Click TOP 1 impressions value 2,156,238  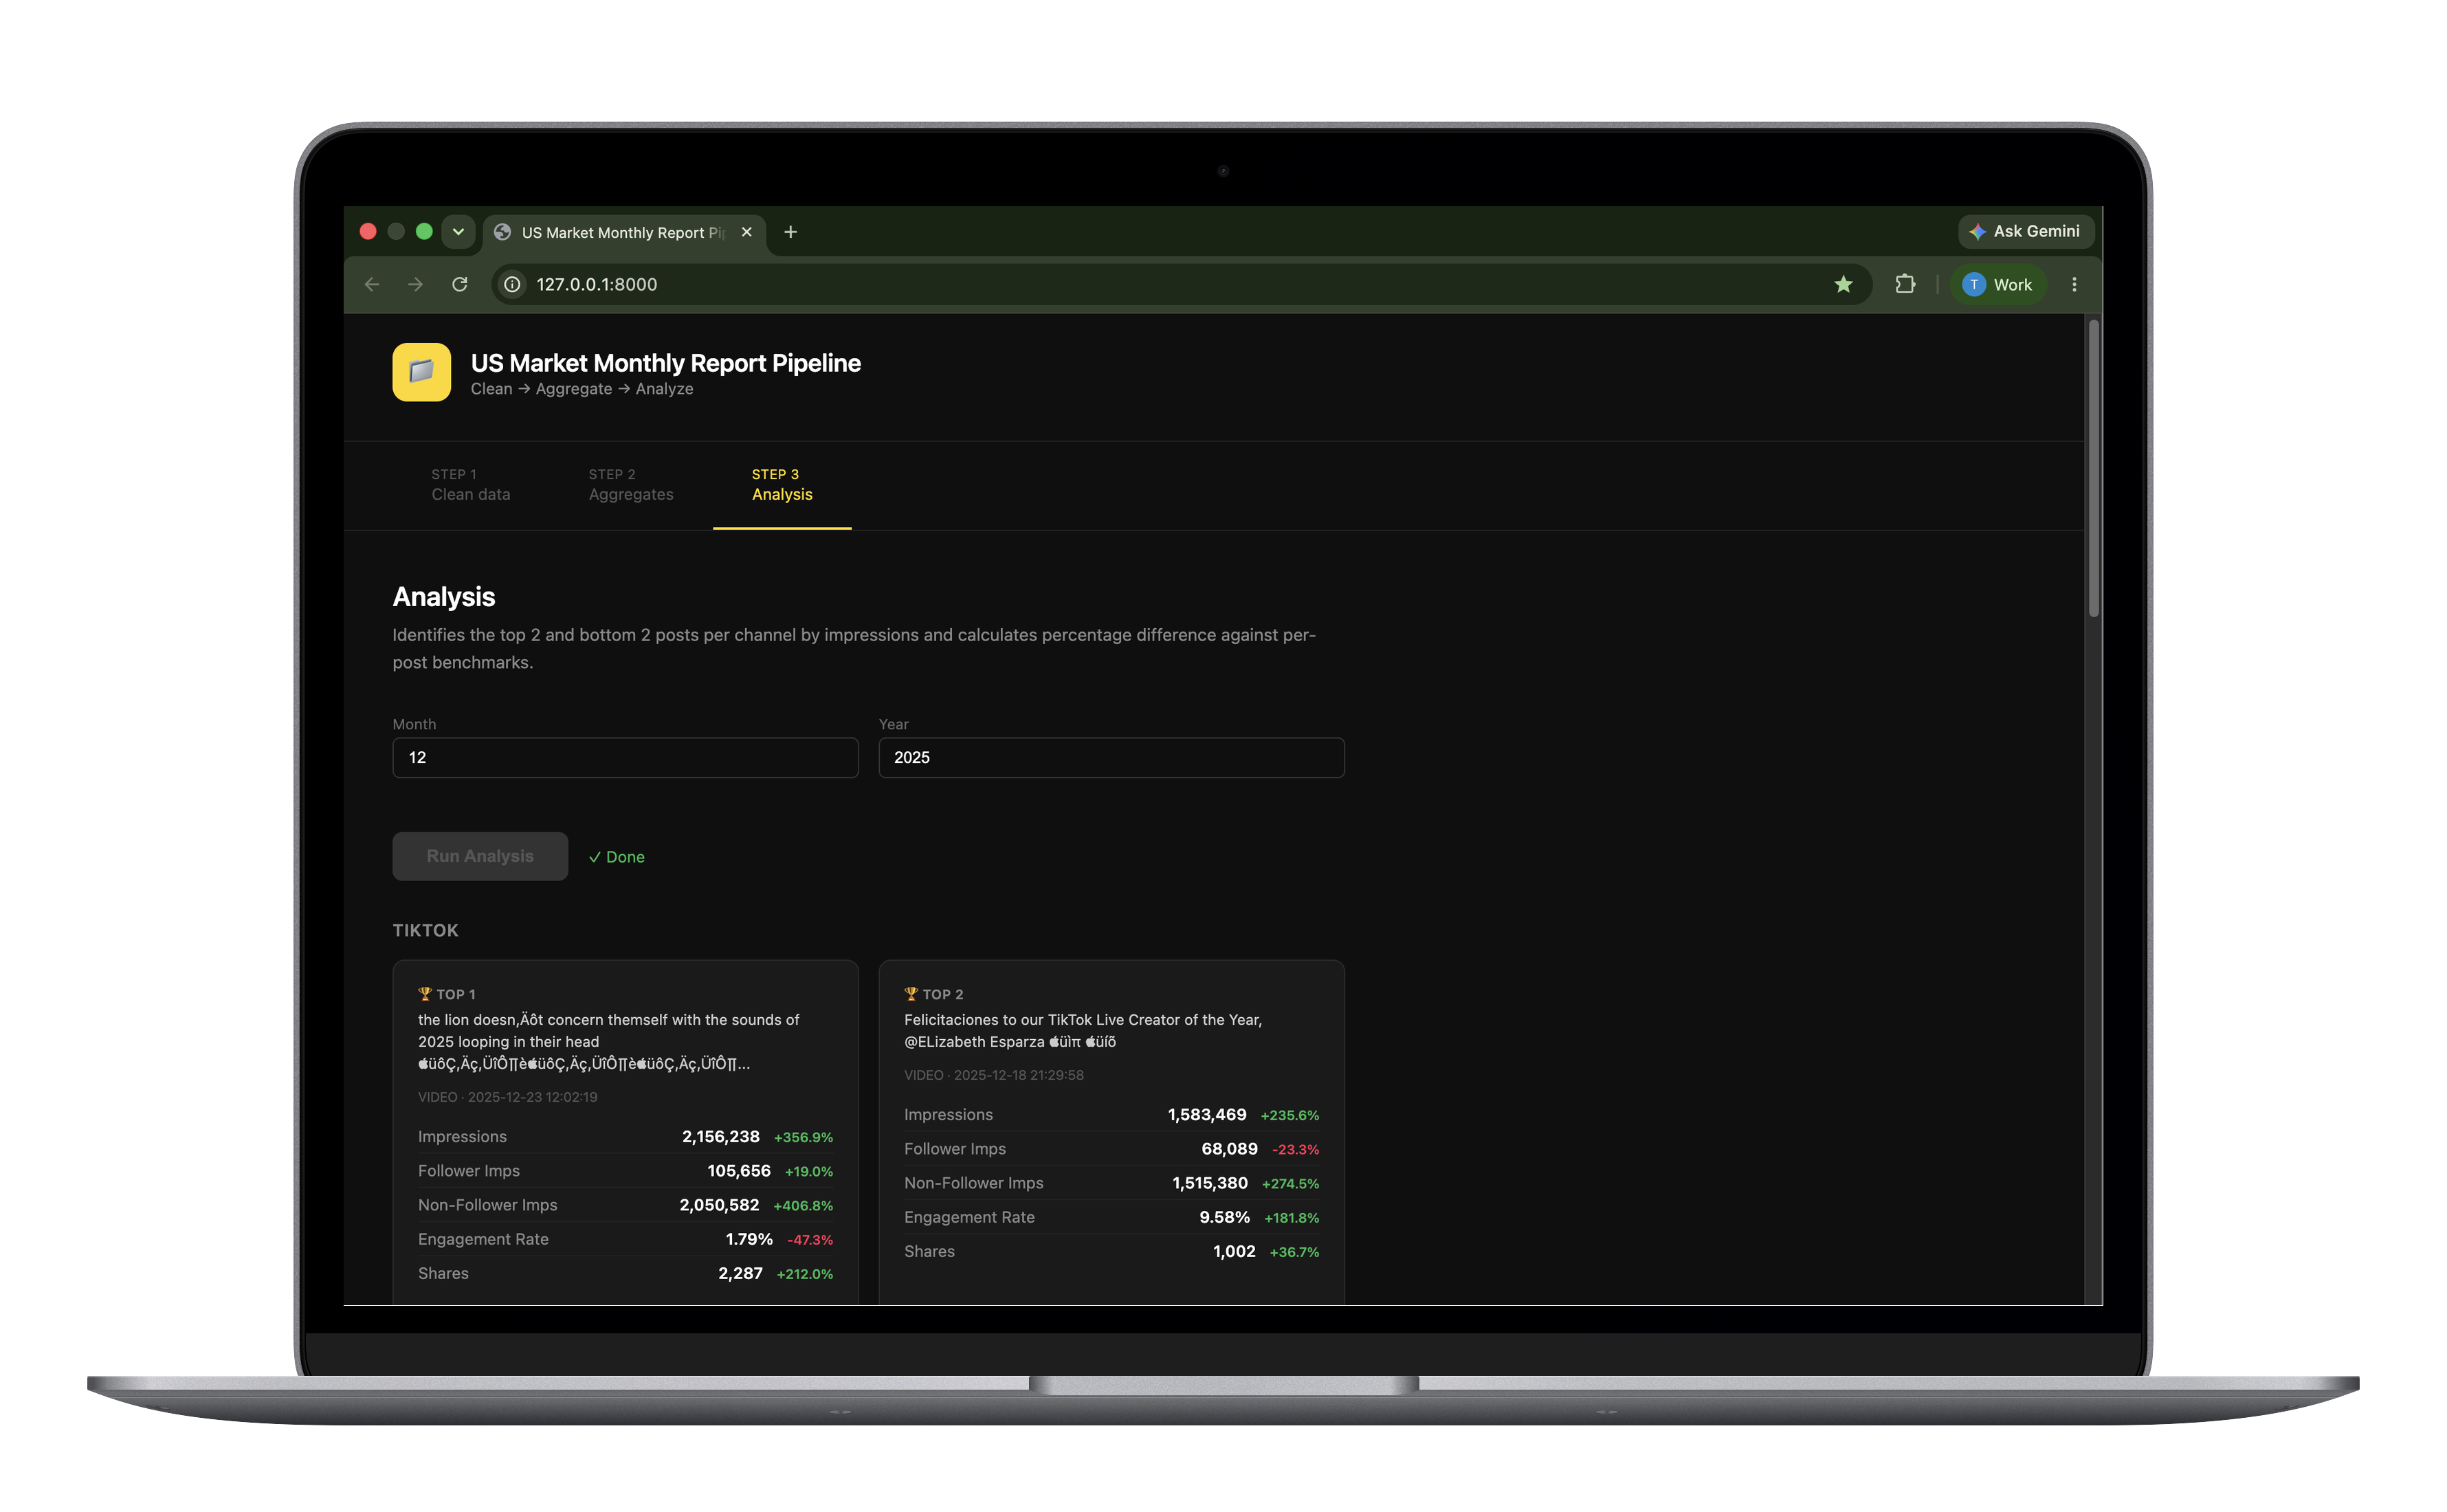click(x=720, y=1137)
